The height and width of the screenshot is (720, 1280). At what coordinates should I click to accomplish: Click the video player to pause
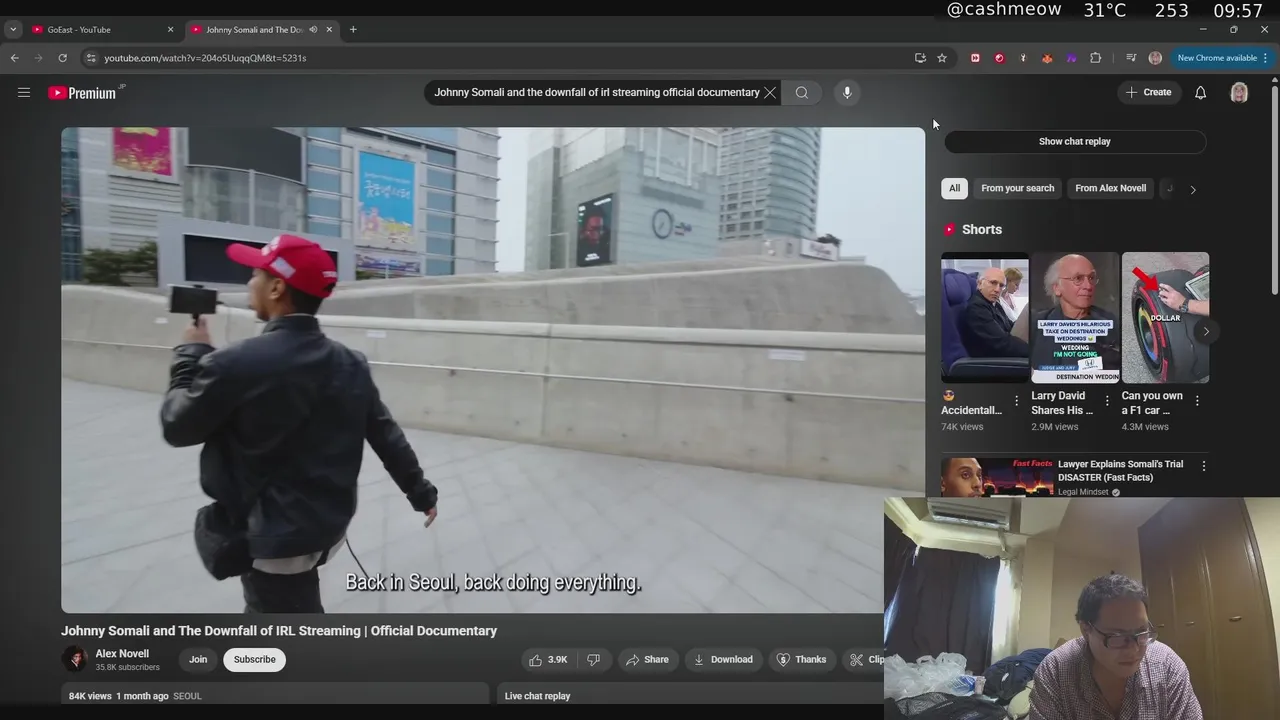click(492, 370)
